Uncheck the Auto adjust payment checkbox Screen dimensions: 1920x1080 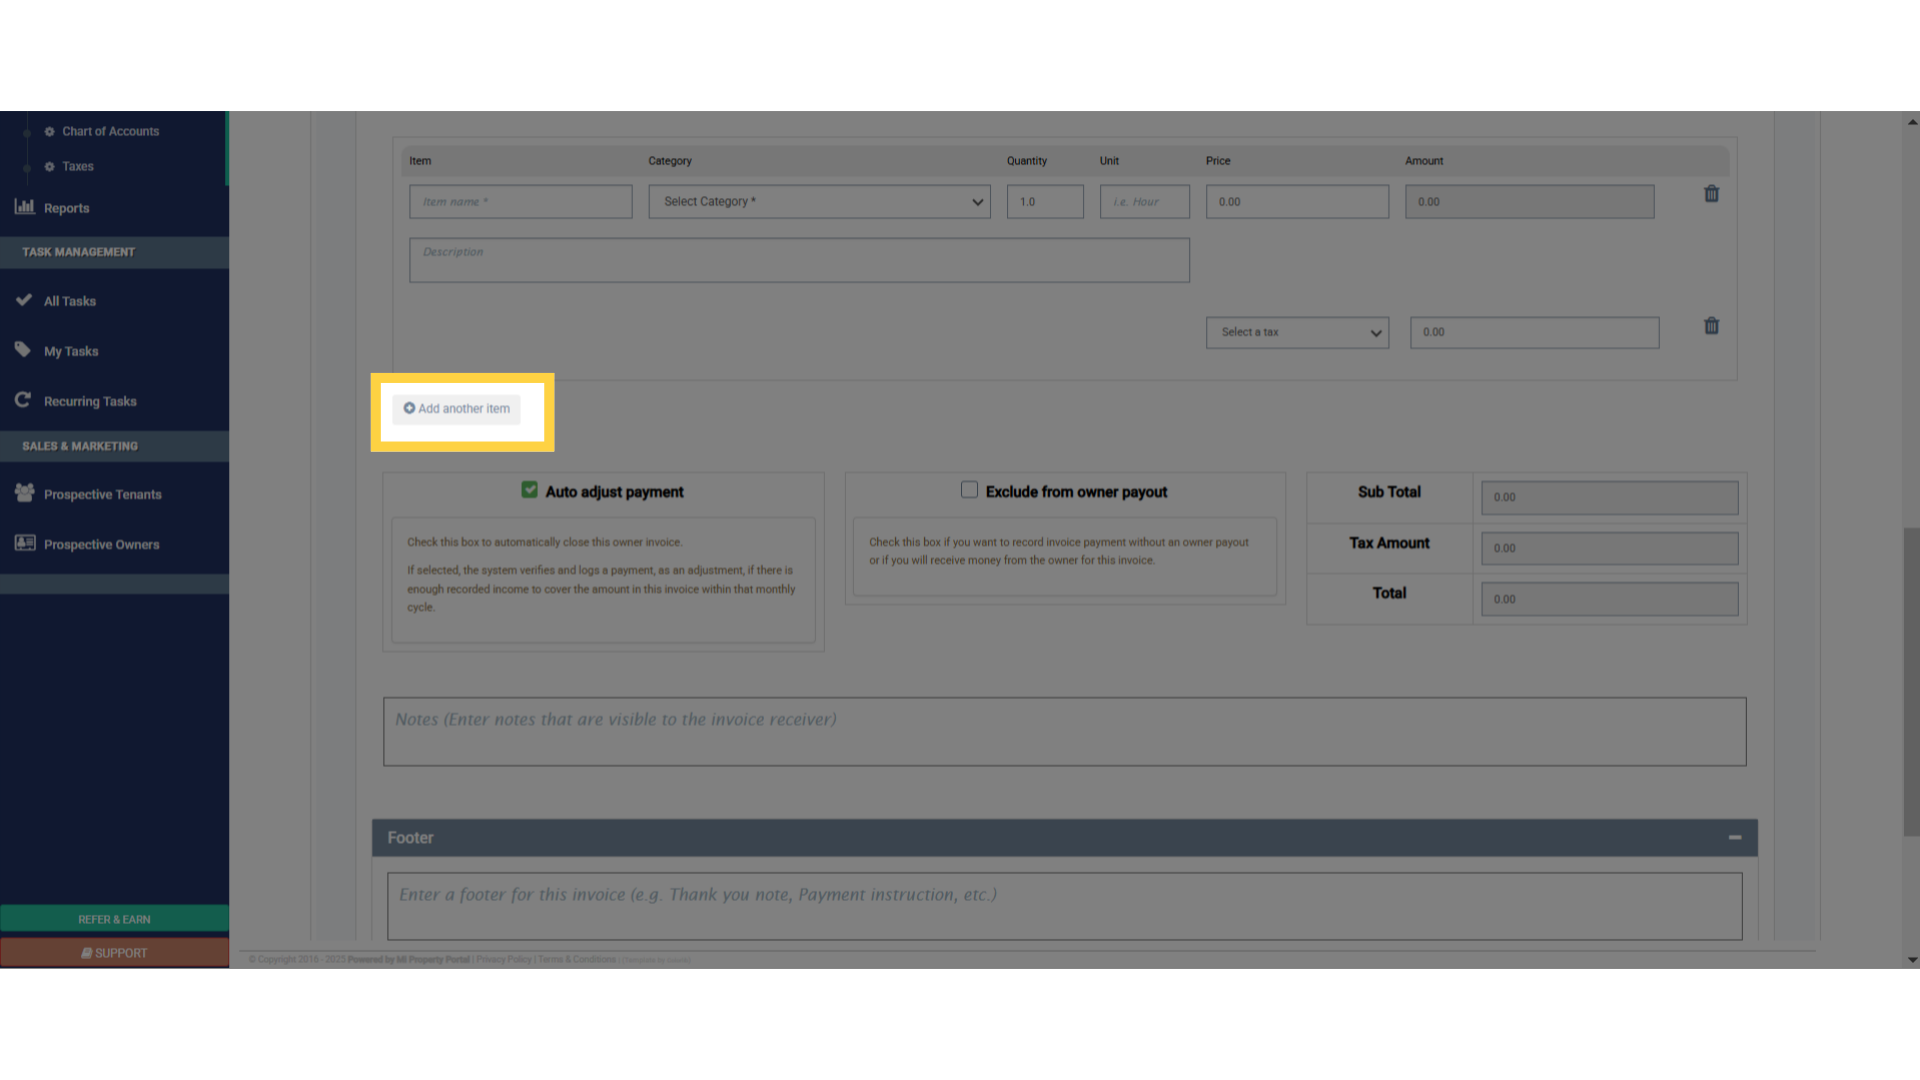click(x=529, y=490)
